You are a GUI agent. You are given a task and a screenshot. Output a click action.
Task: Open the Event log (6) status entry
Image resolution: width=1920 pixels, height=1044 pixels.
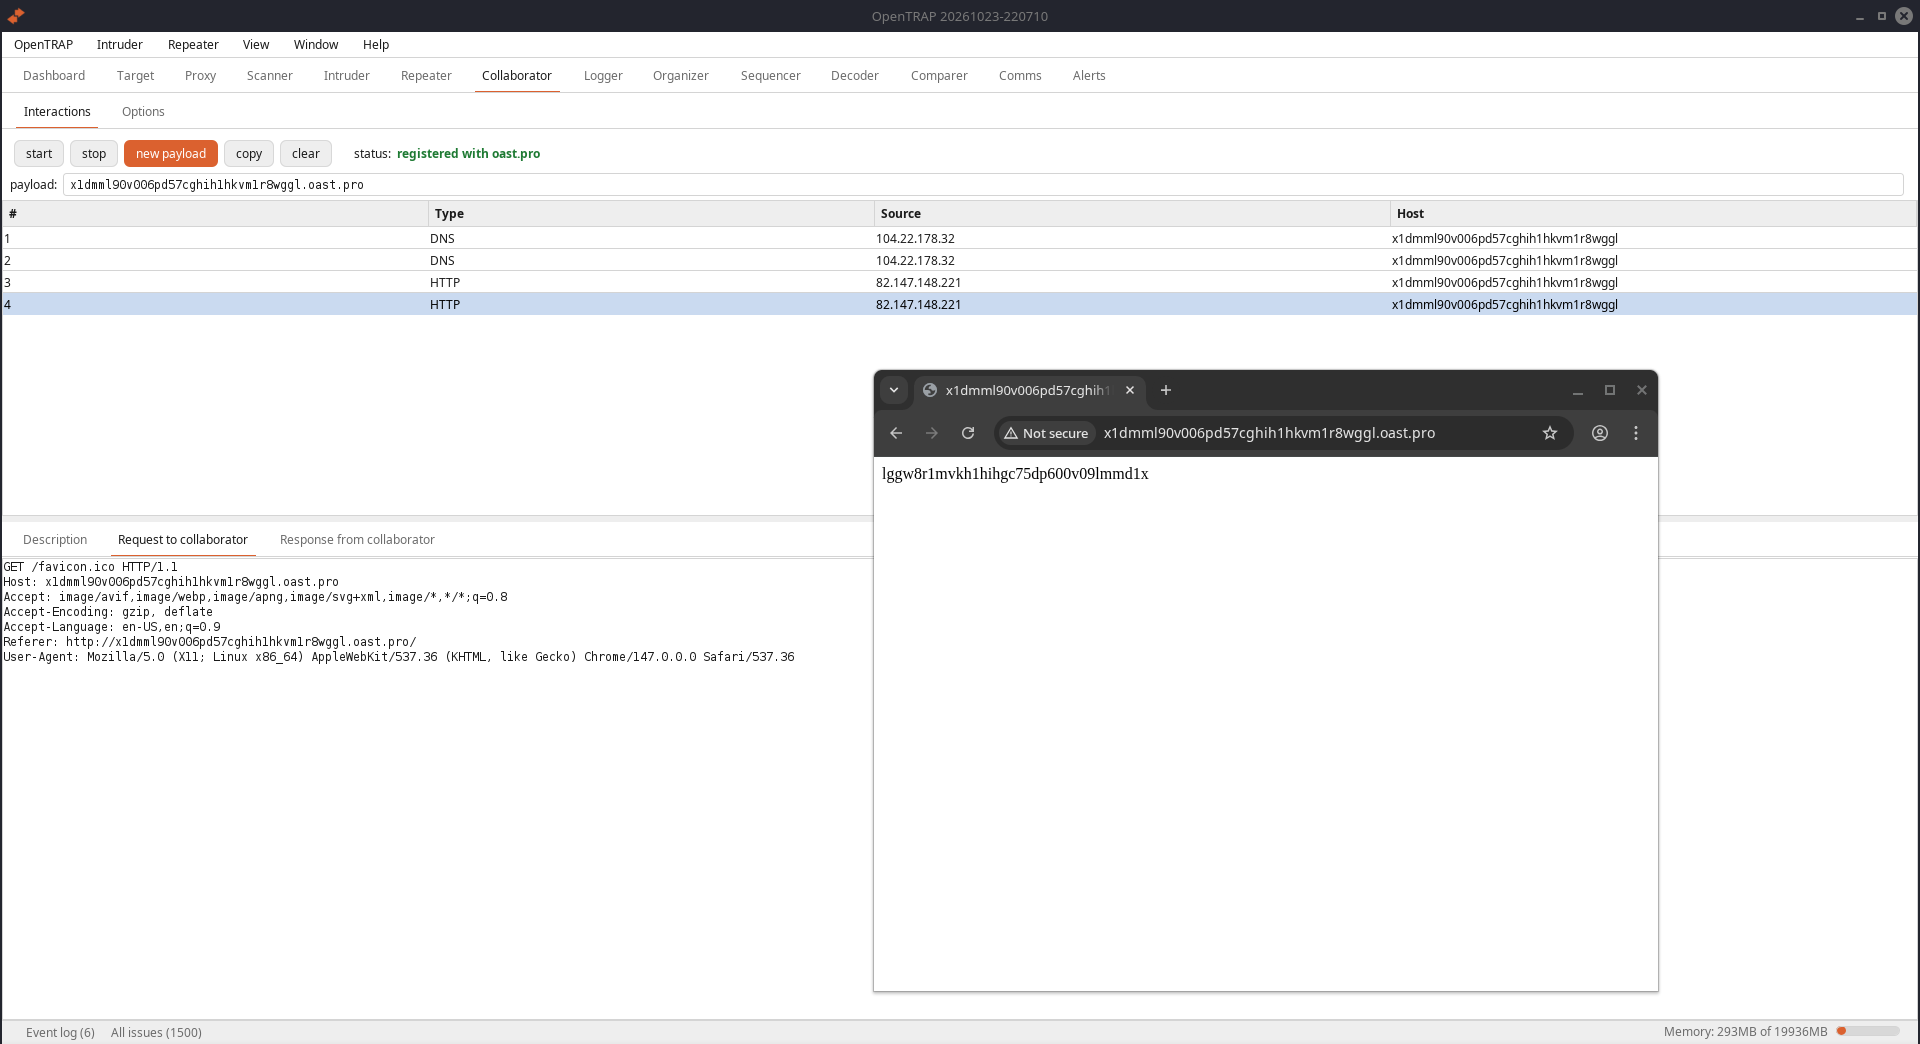(x=60, y=1032)
